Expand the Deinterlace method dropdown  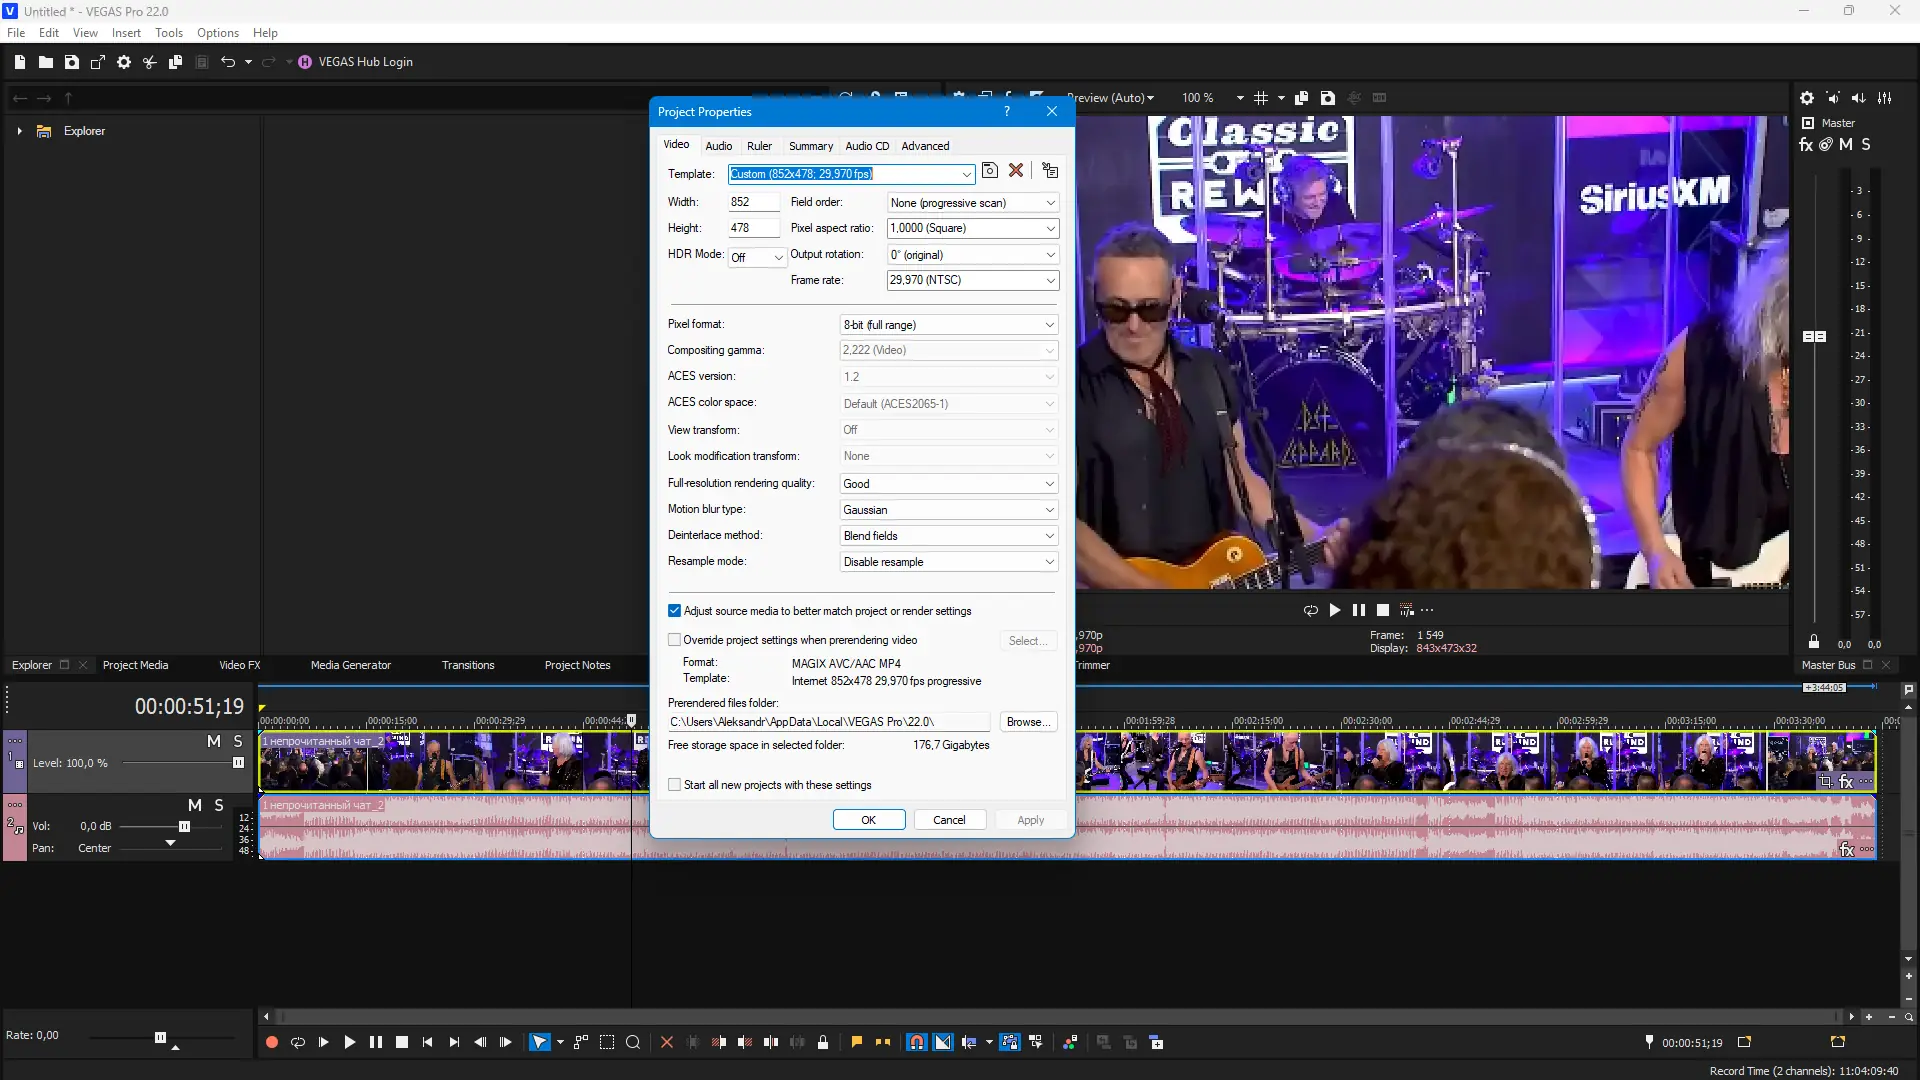[1049, 536]
